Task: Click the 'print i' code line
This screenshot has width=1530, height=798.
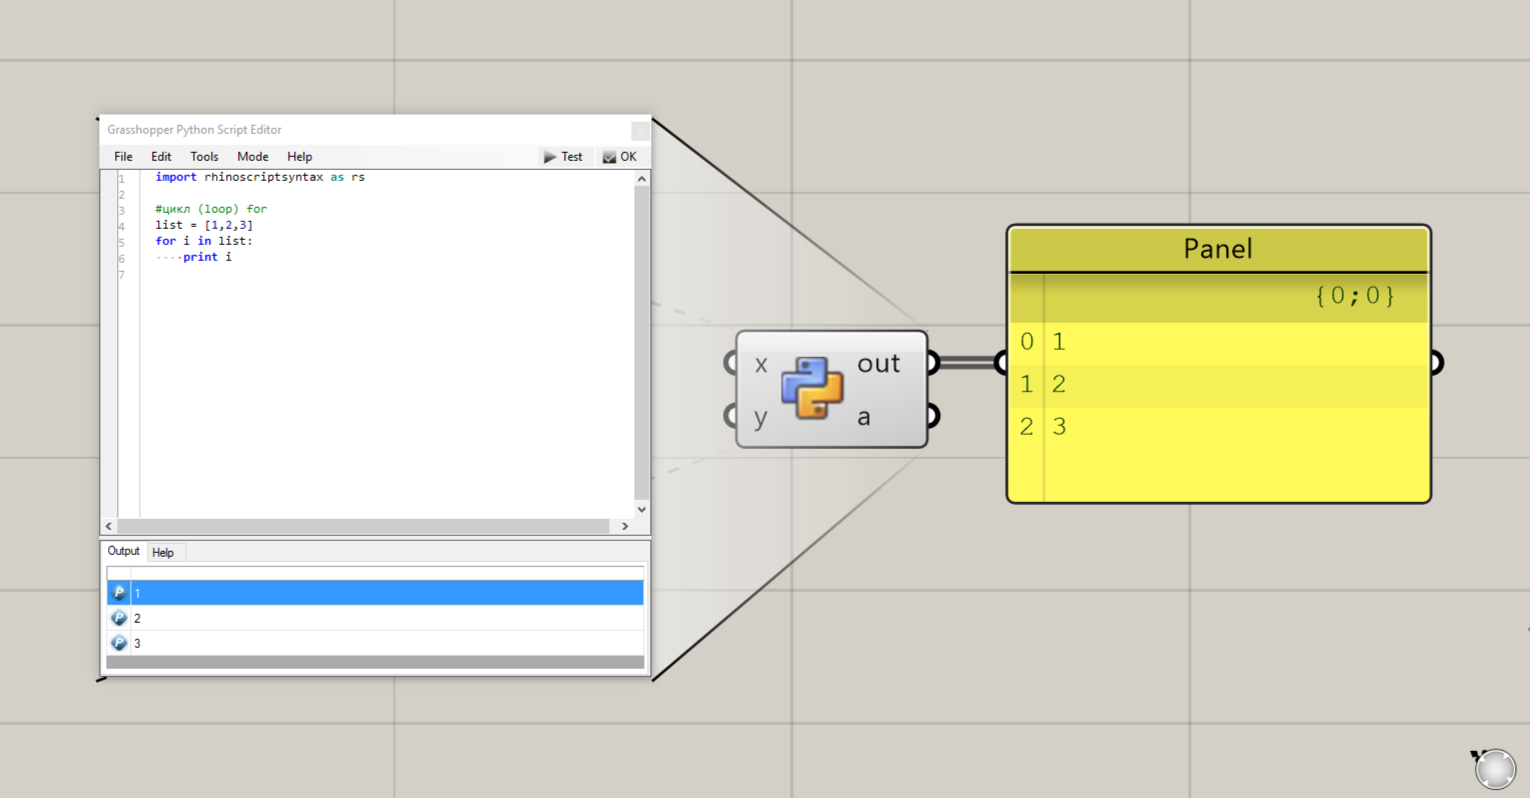Action: click(x=207, y=257)
